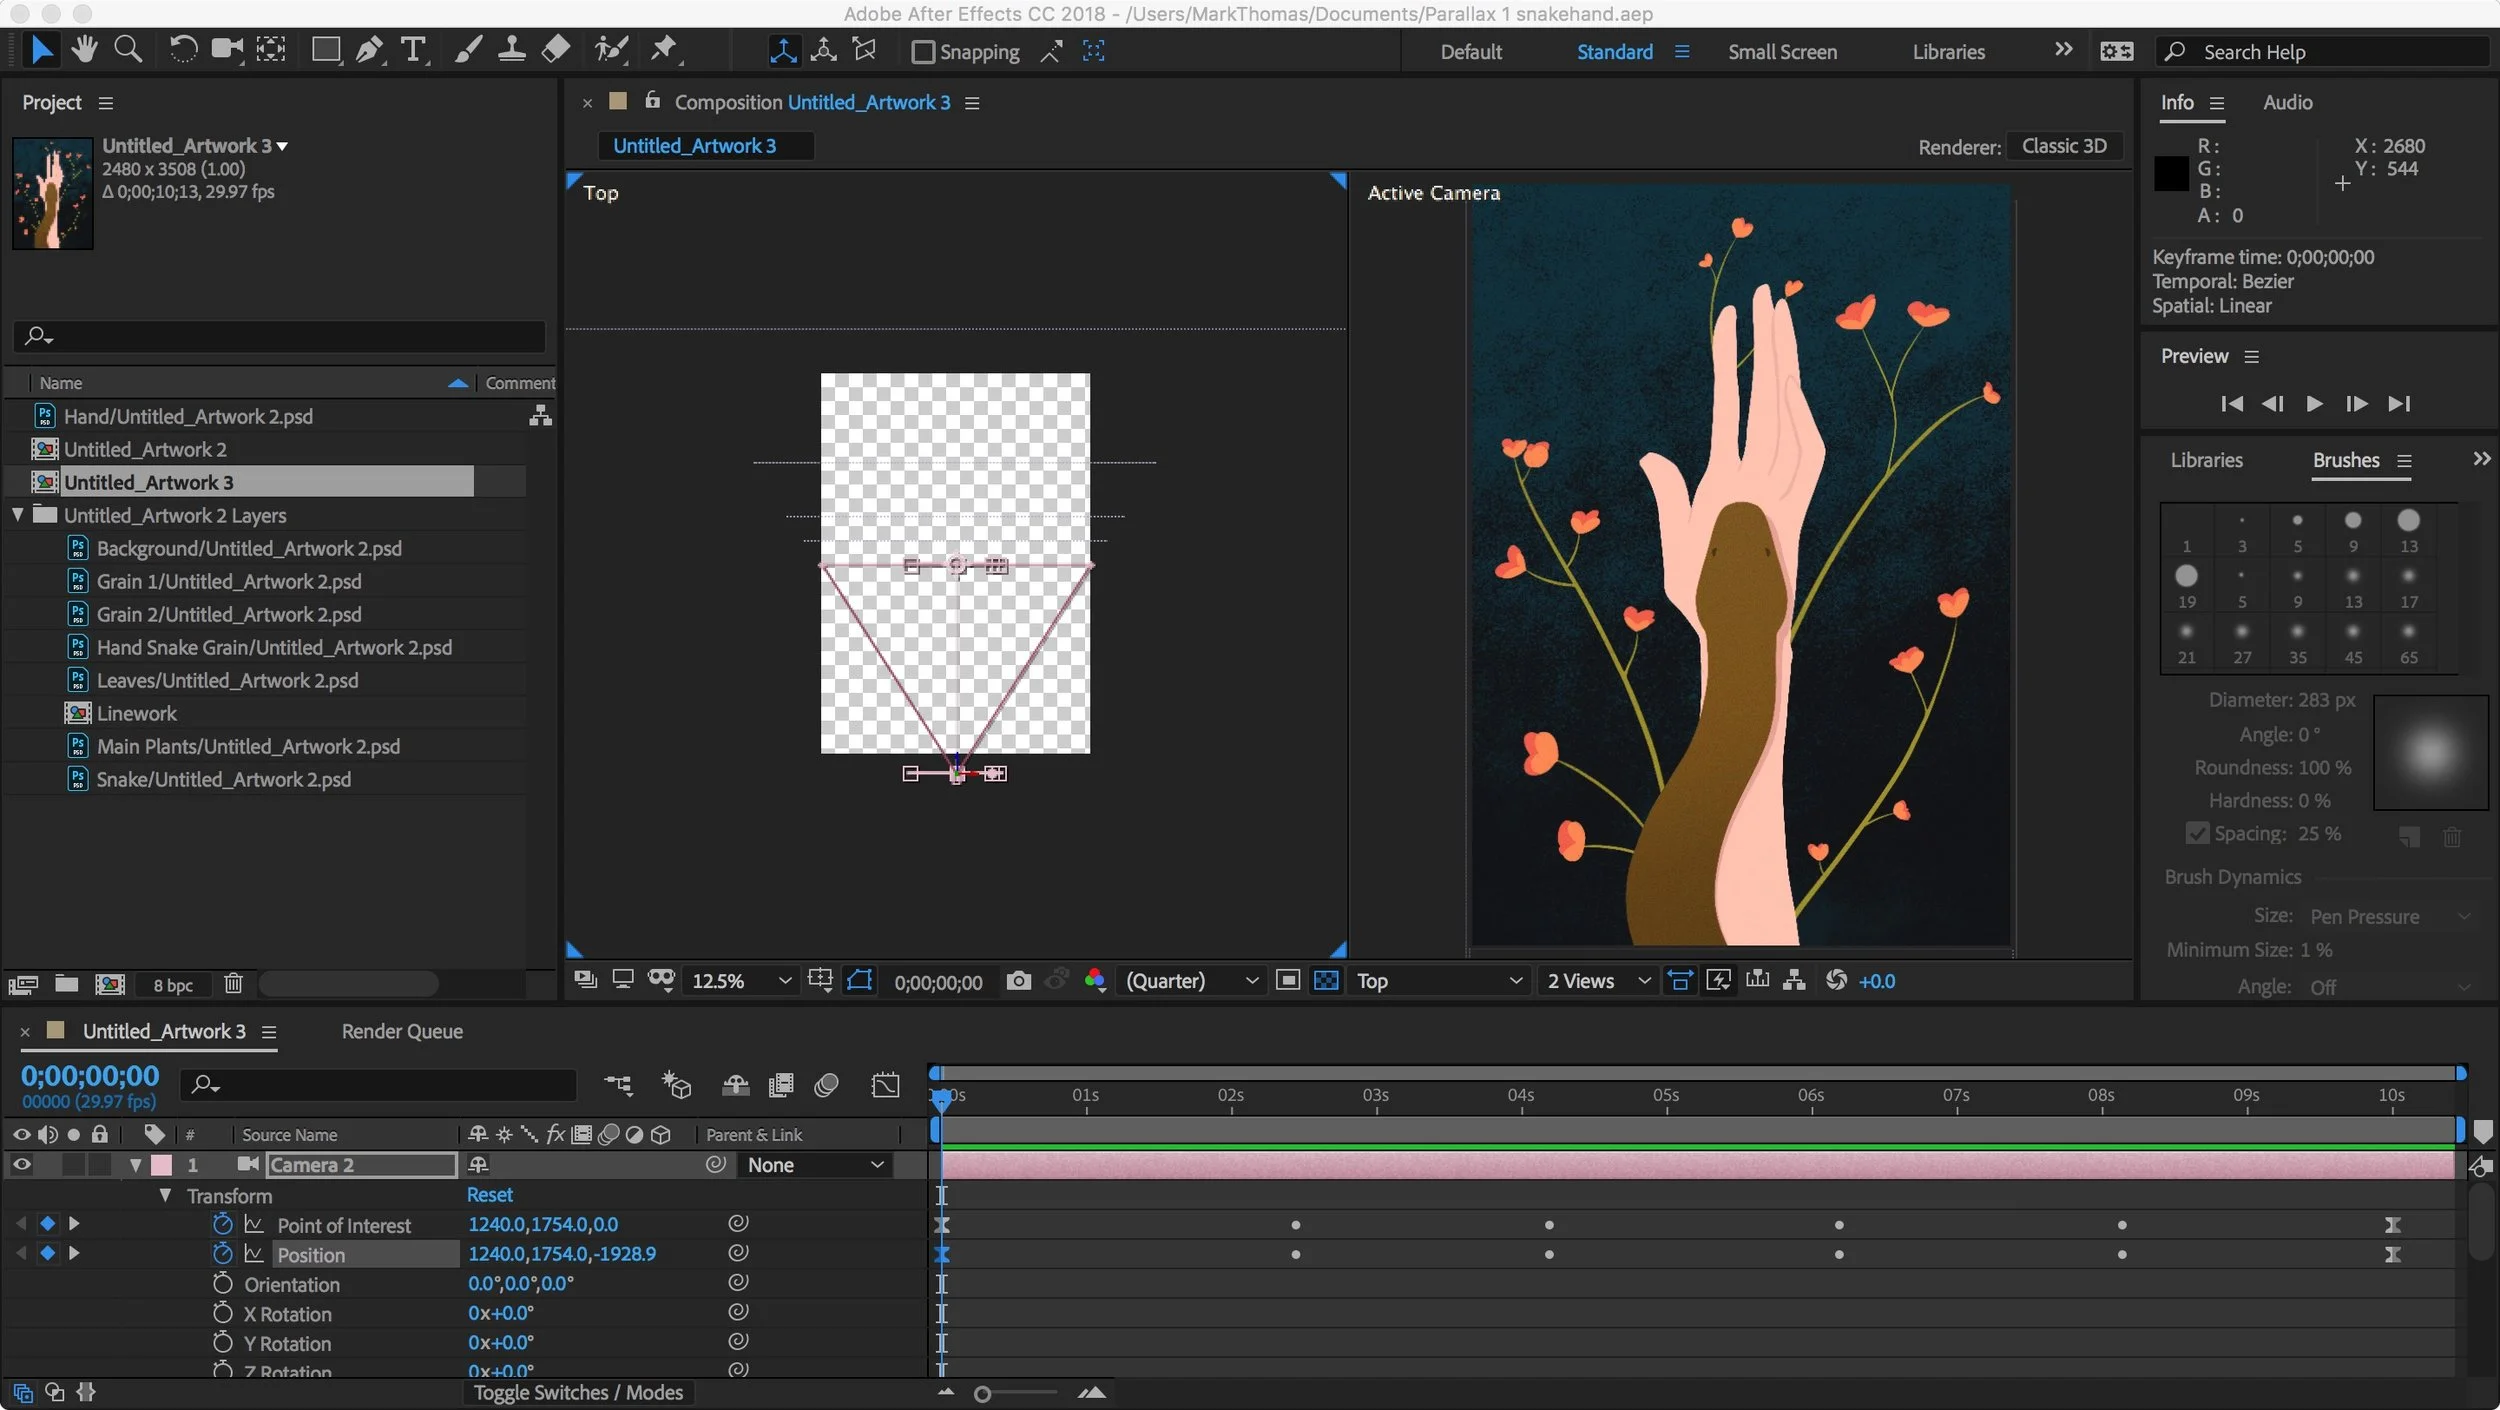Hide the Camera 2 layer eye
Viewport: 2500px width, 1410px height.
21,1165
